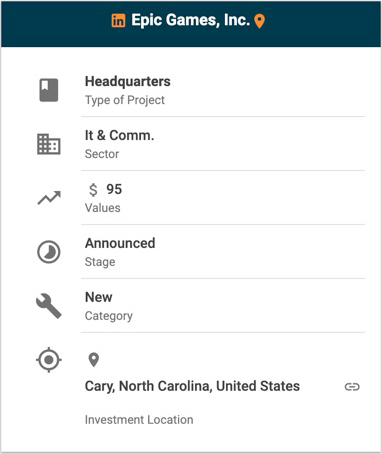Click the orange map pin beside Epic Games
This screenshot has width=382, height=454.
pyautogui.click(x=260, y=21)
